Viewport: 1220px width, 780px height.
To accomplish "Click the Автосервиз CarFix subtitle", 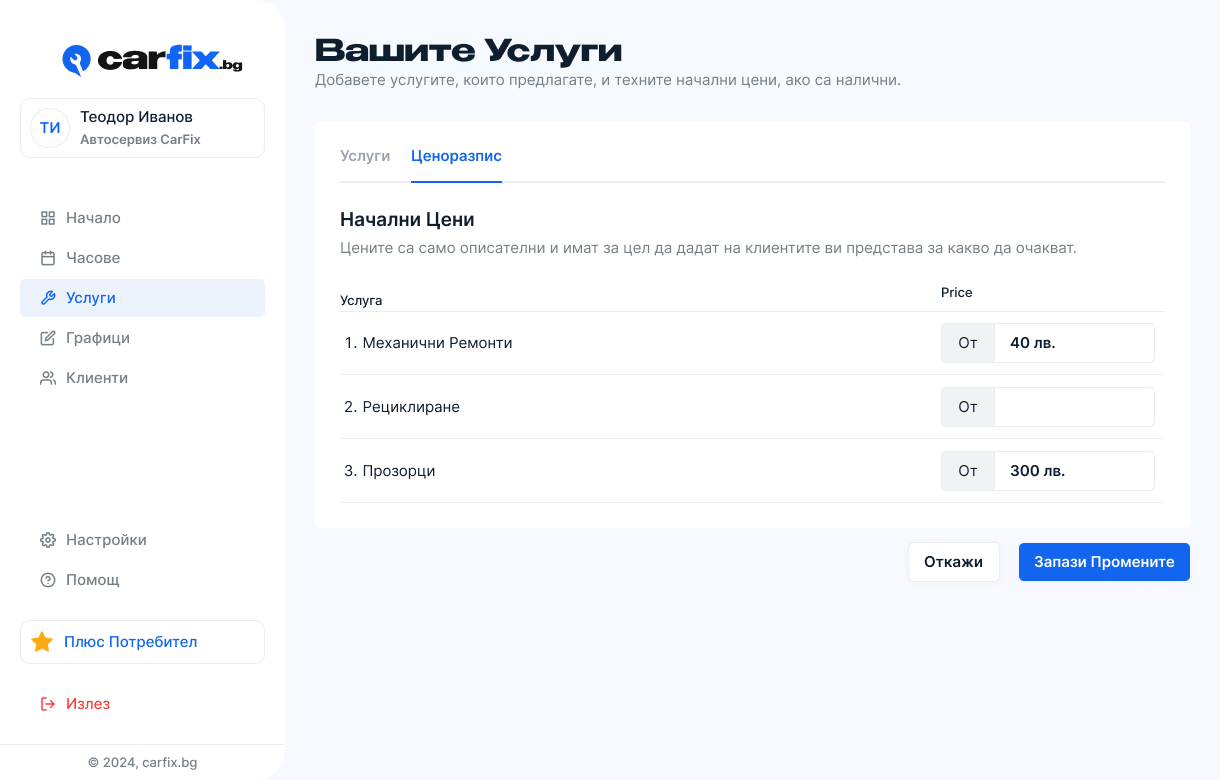I will (140, 140).
